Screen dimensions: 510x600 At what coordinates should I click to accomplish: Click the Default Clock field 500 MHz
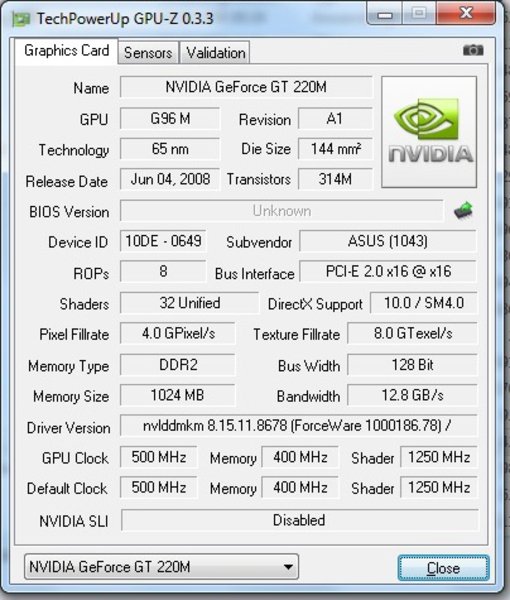(x=158, y=488)
